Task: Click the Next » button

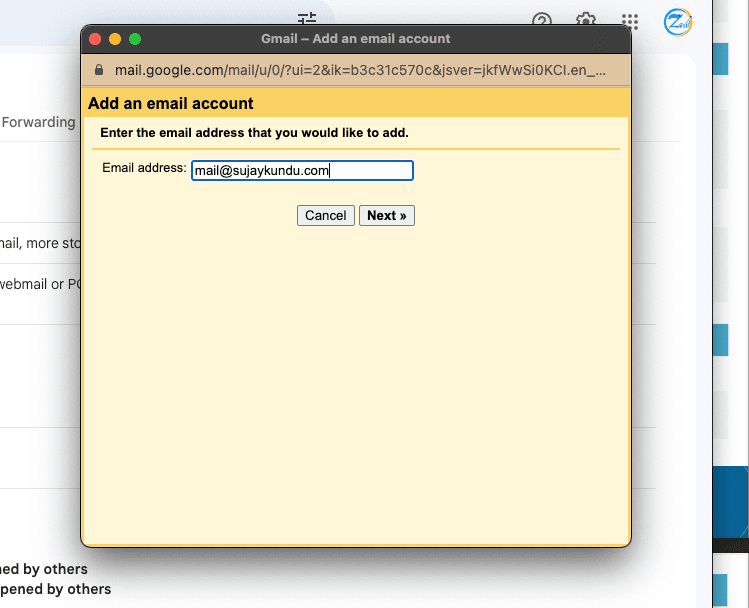Action: point(386,215)
